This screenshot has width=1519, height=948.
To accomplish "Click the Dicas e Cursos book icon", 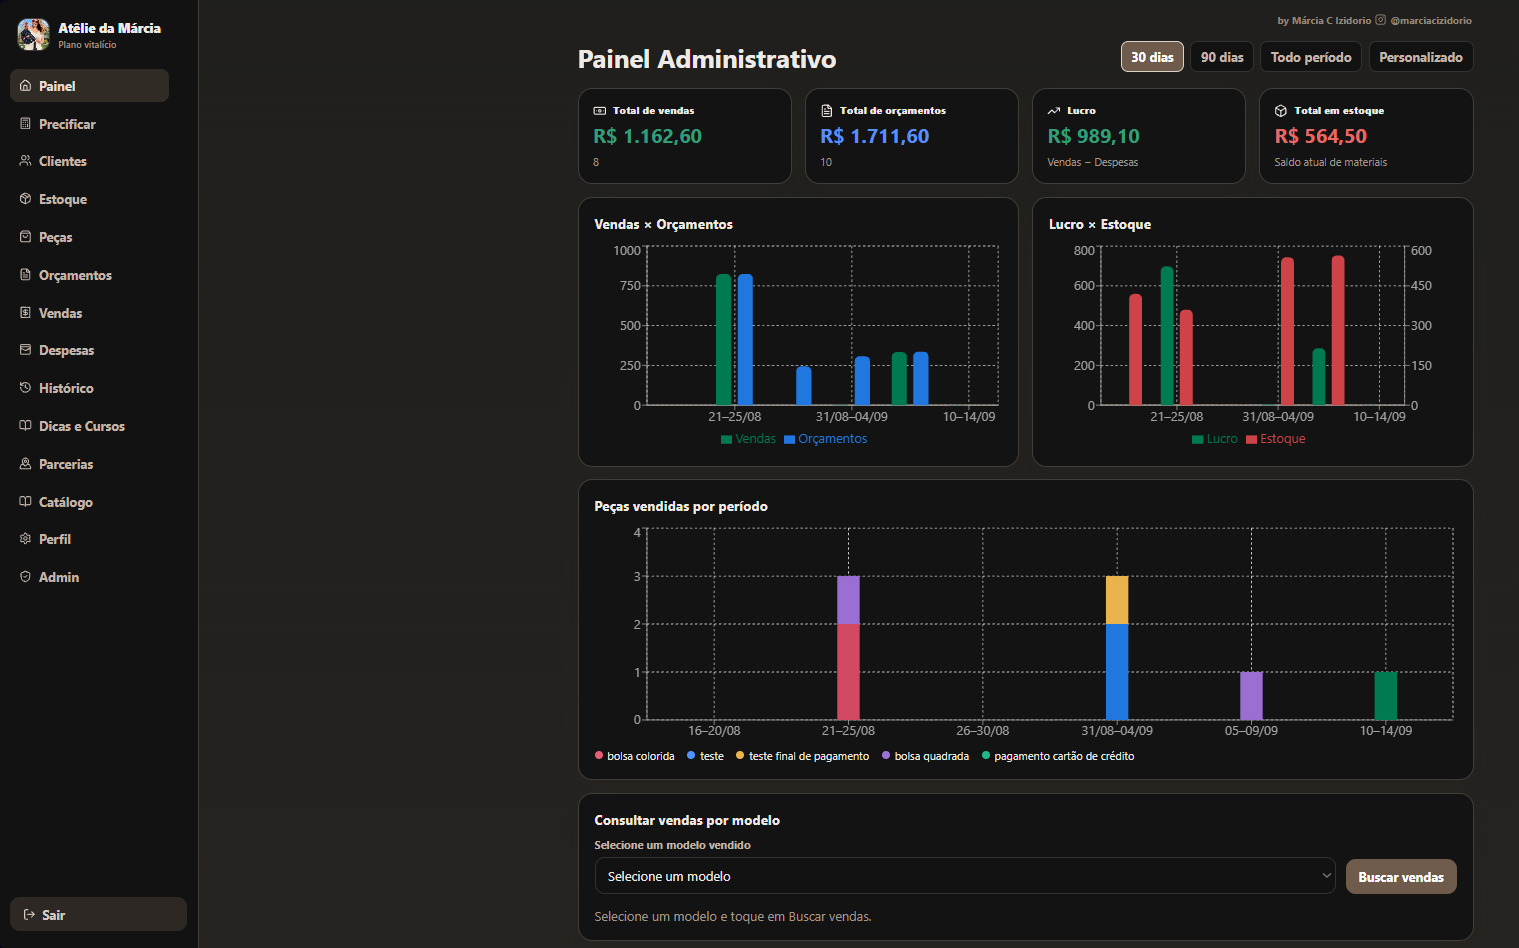I will pyautogui.click(x=25, y=426).
